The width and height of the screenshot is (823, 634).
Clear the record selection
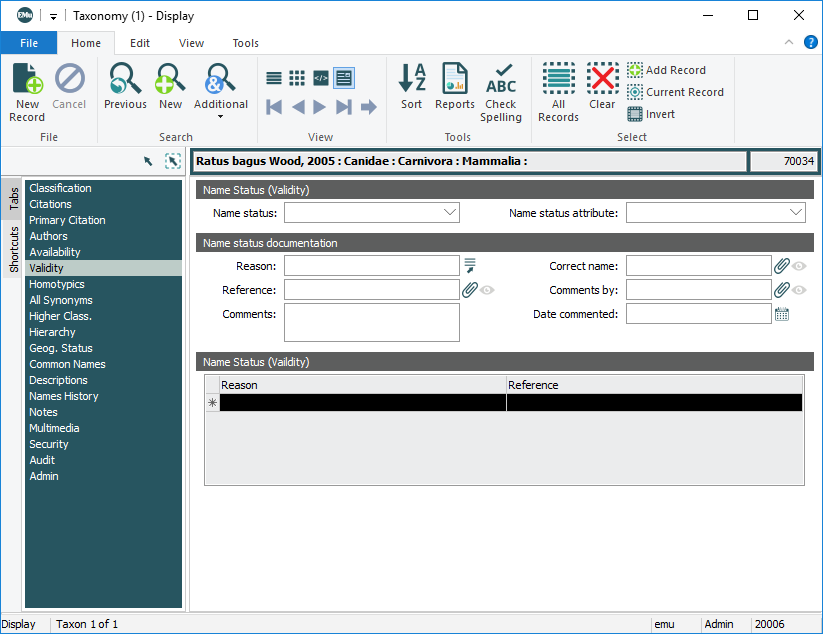pos(602,87)
